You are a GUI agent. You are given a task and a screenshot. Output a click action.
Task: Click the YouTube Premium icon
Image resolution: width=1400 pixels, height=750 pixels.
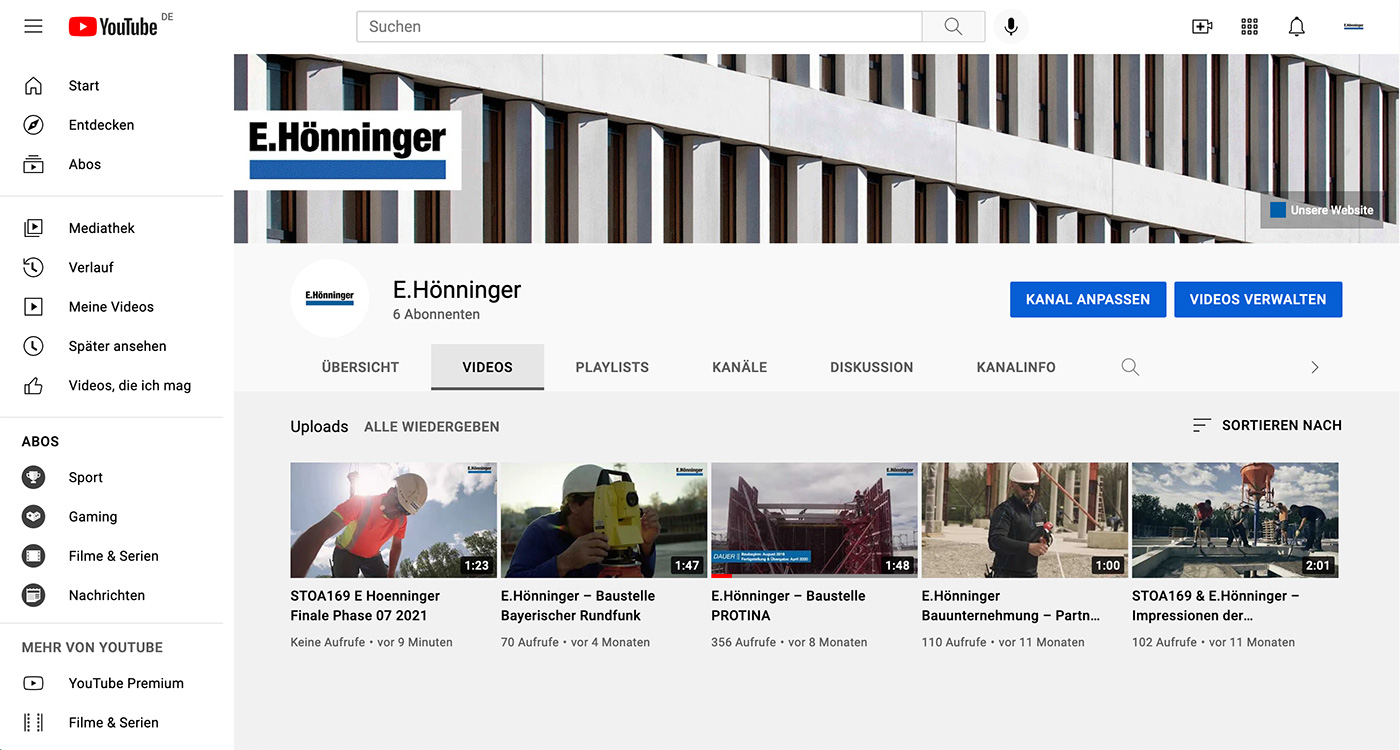[x=34, y=684]
